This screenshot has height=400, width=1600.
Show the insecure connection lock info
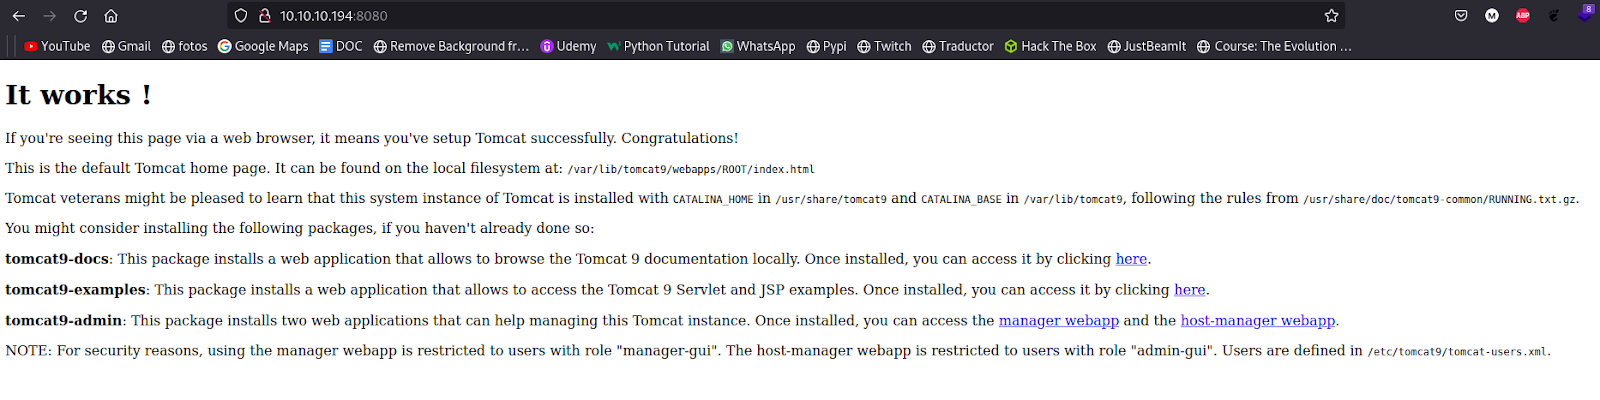point(265,16)
